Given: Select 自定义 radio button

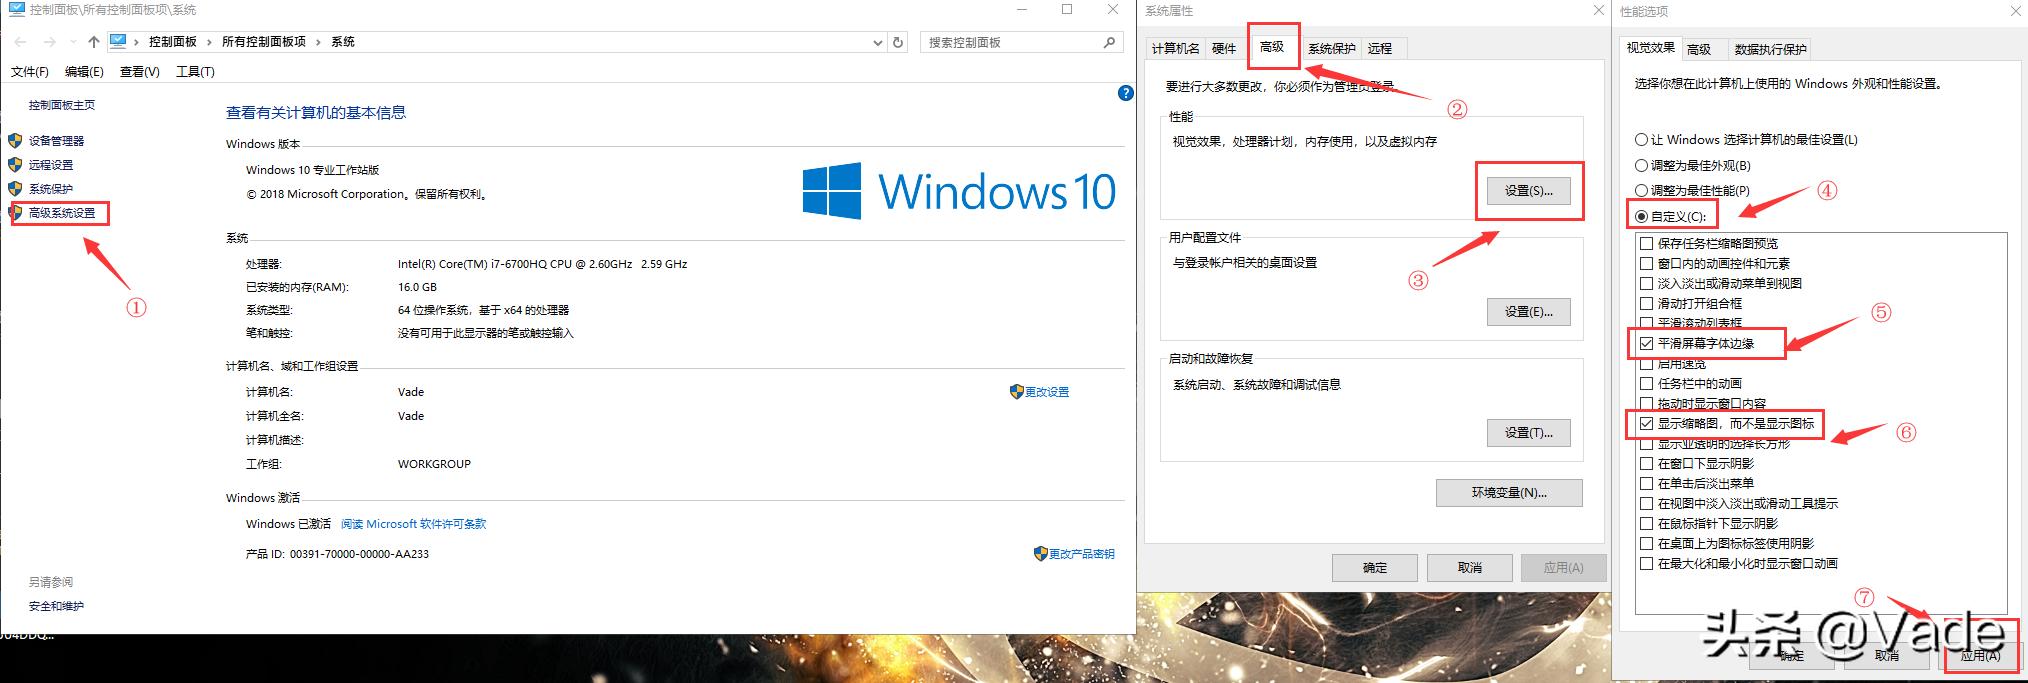Looking at the screenshot, I should (x=1641, y=216).
